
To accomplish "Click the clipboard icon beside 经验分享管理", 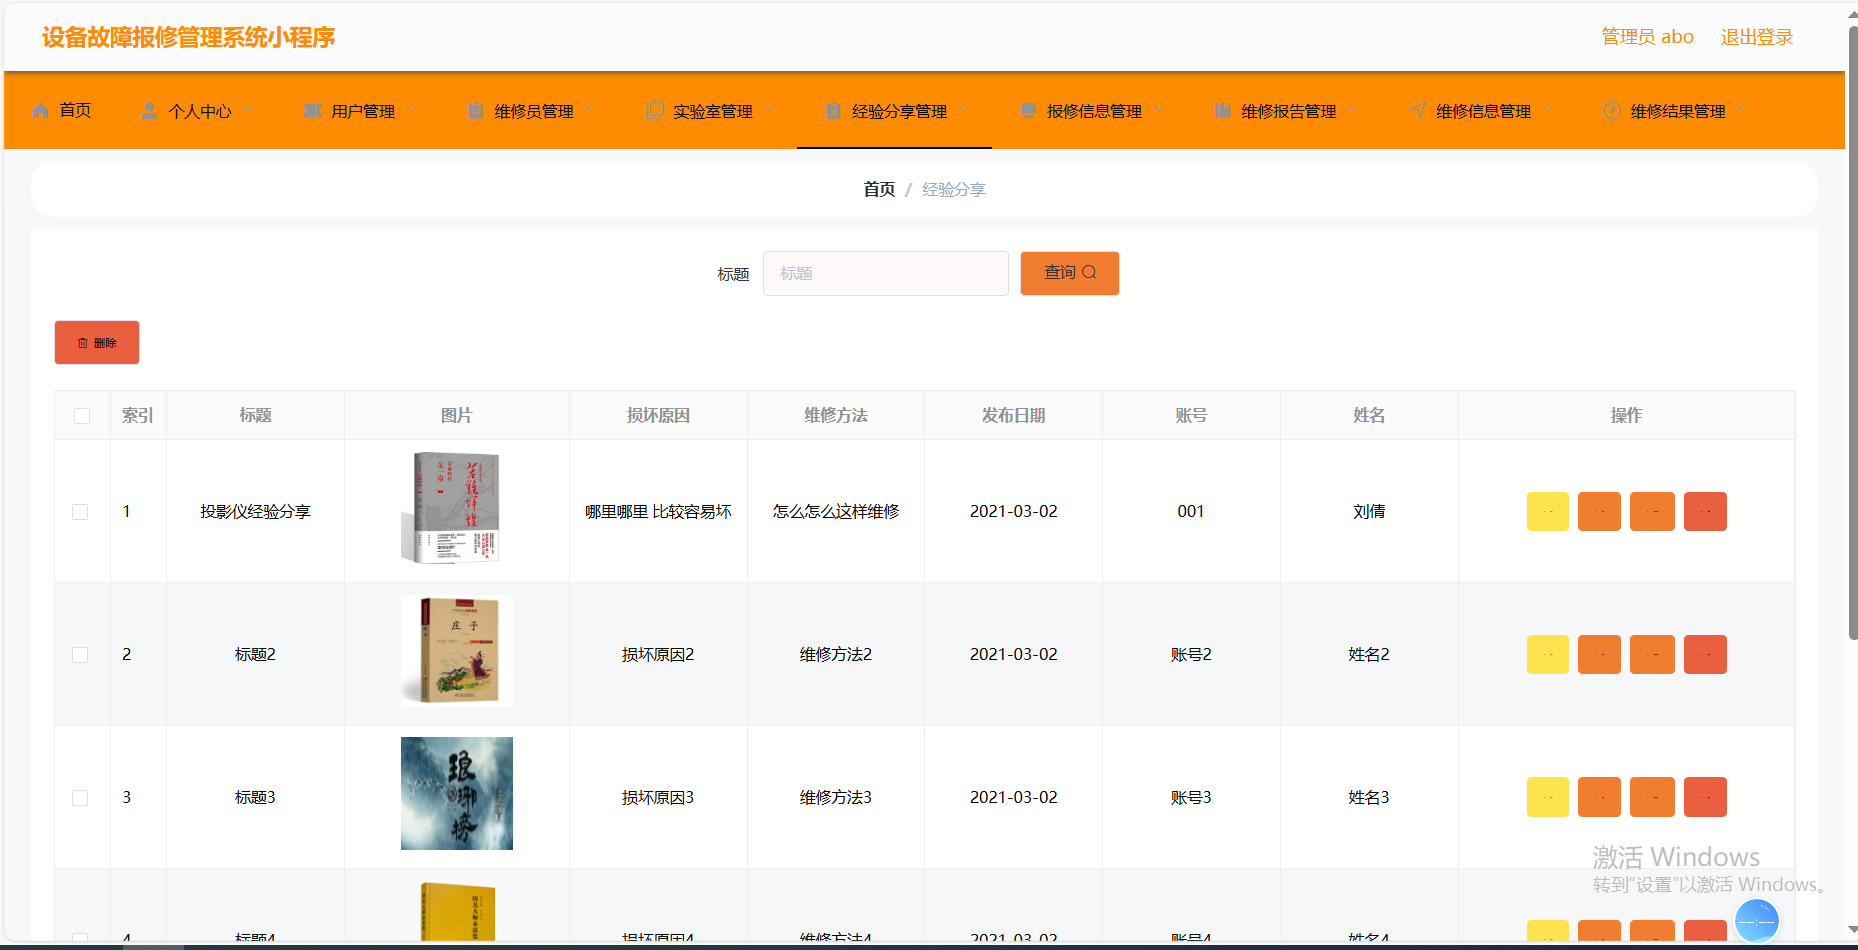I will (833, 111).
